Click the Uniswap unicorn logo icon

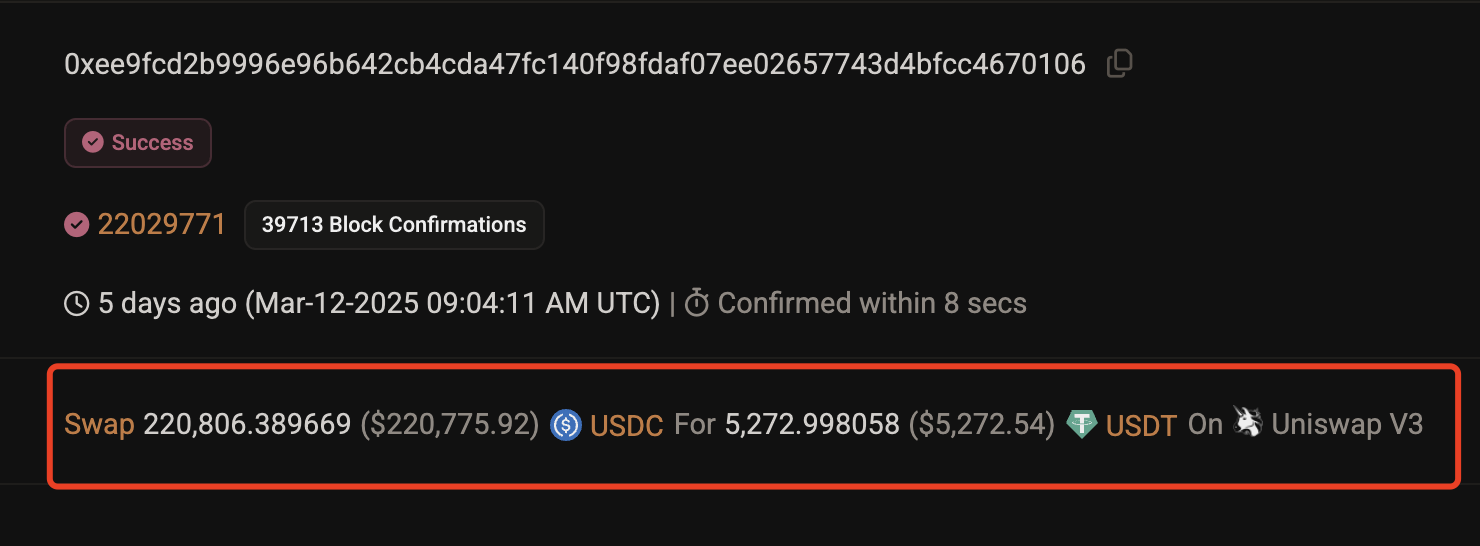(x=1247, y=423)
